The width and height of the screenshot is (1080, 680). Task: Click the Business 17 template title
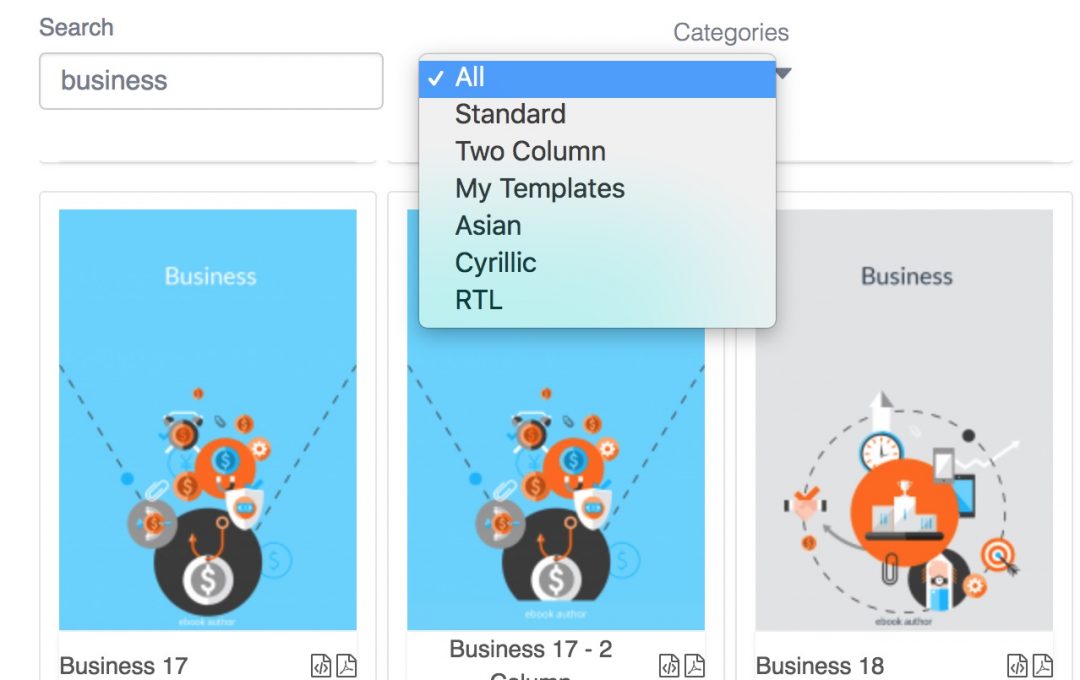(124, 666)
